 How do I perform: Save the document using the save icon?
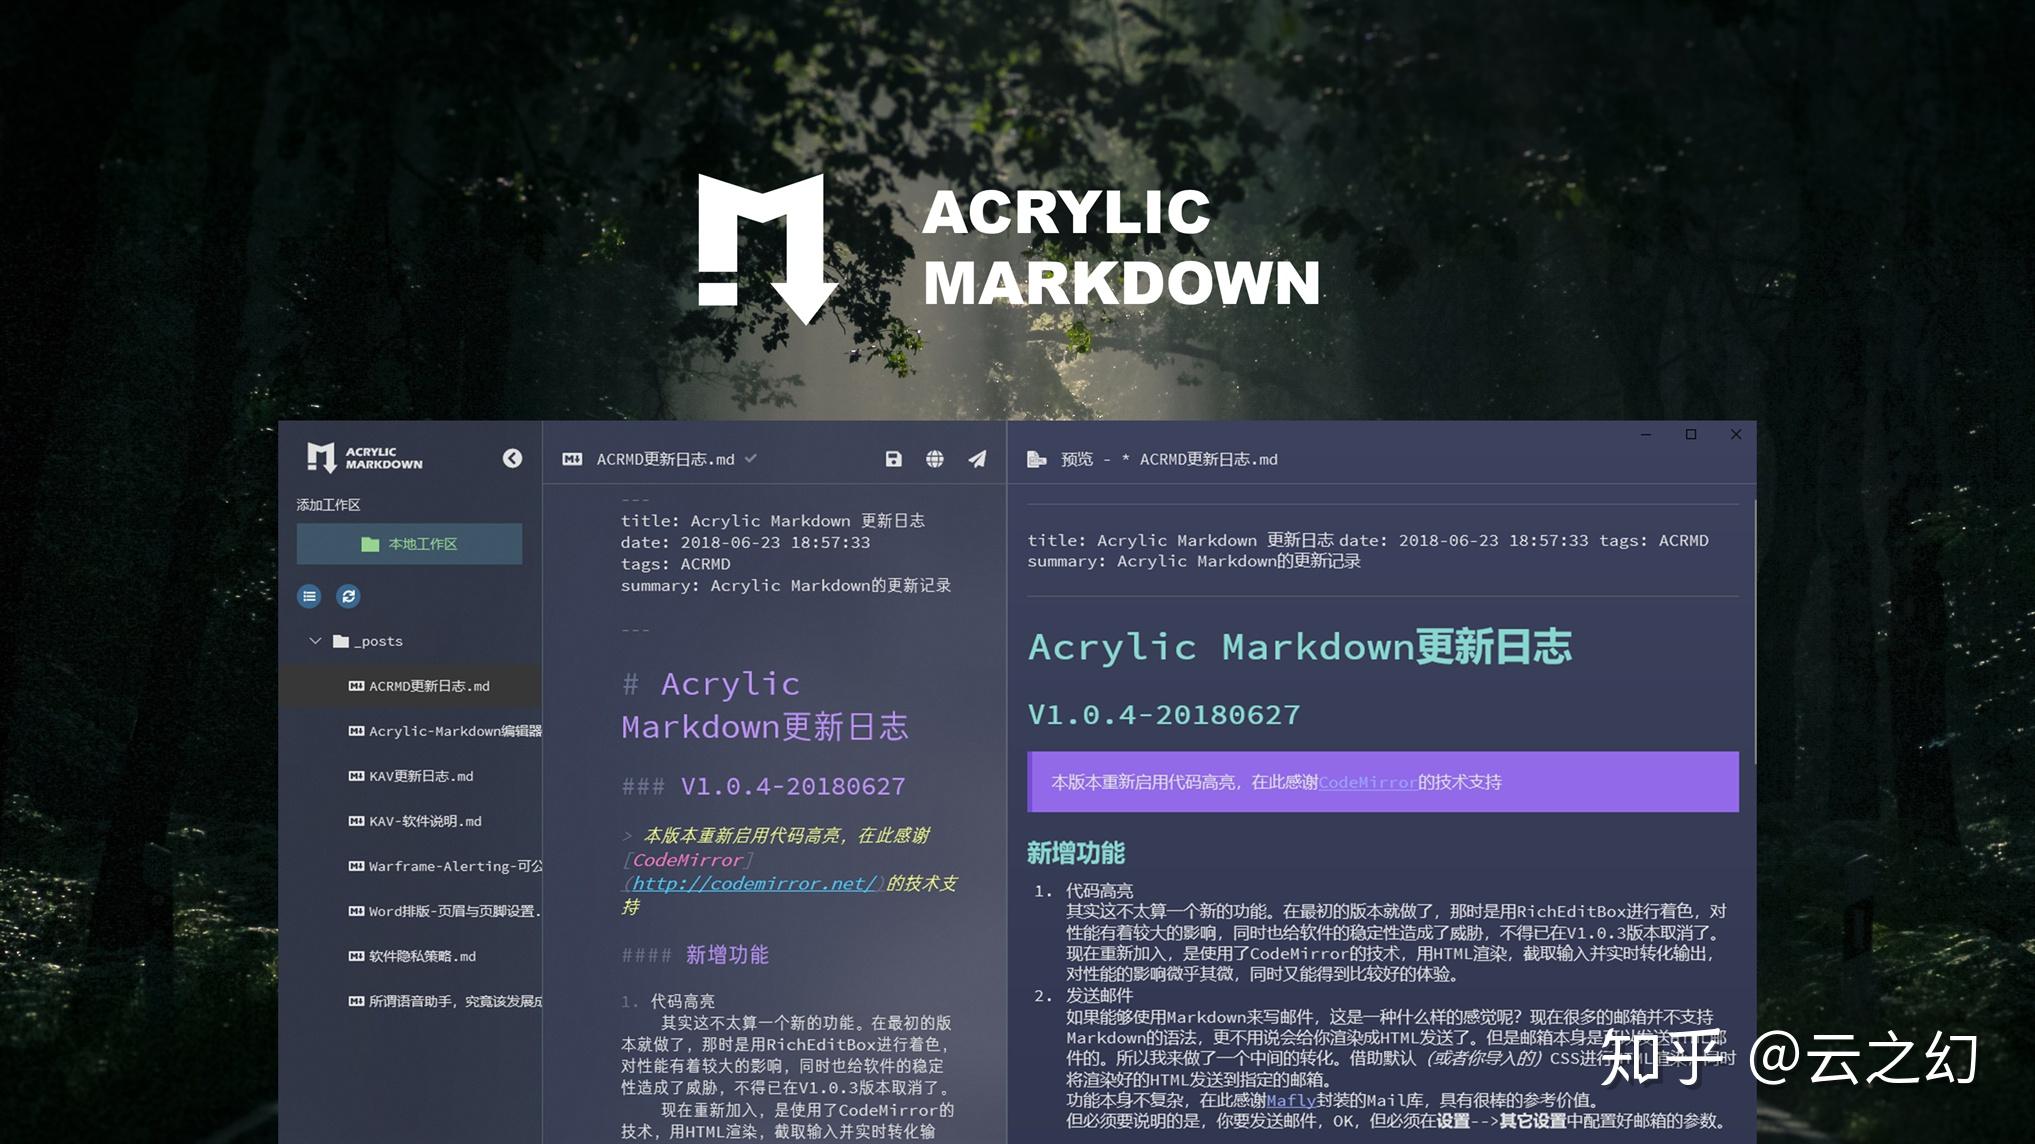point(893,459)
